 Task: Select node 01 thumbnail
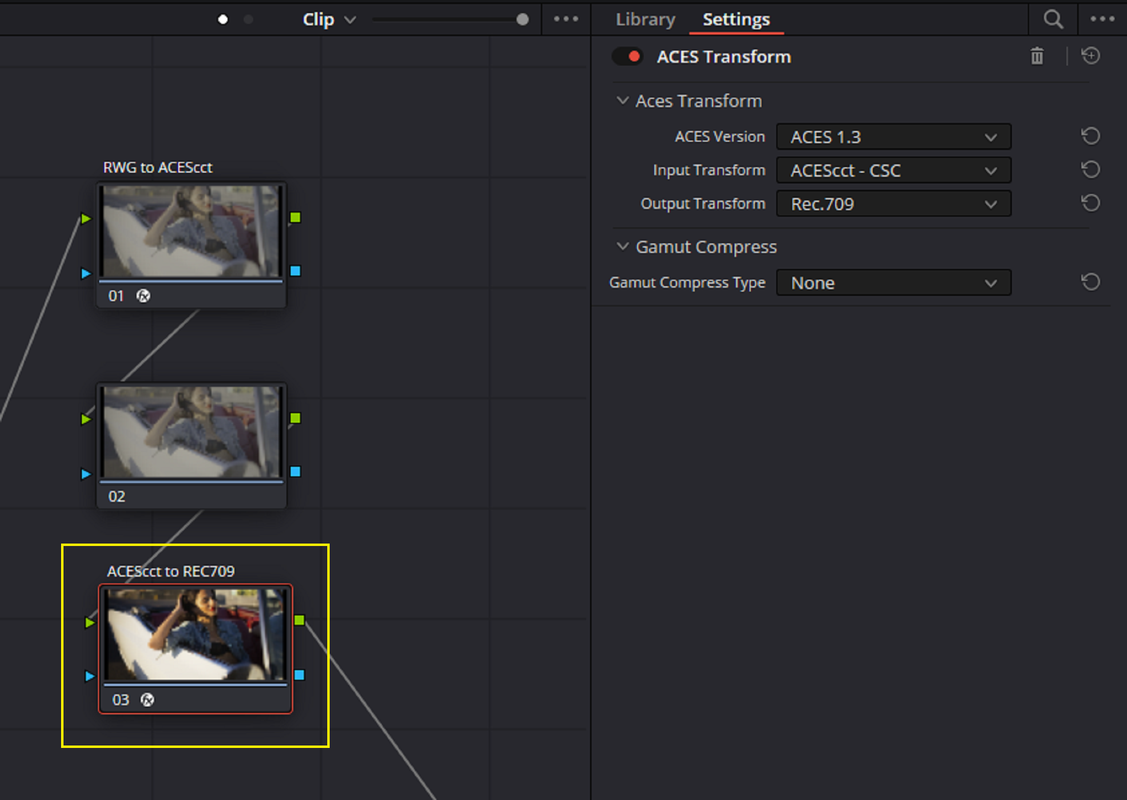191,231
